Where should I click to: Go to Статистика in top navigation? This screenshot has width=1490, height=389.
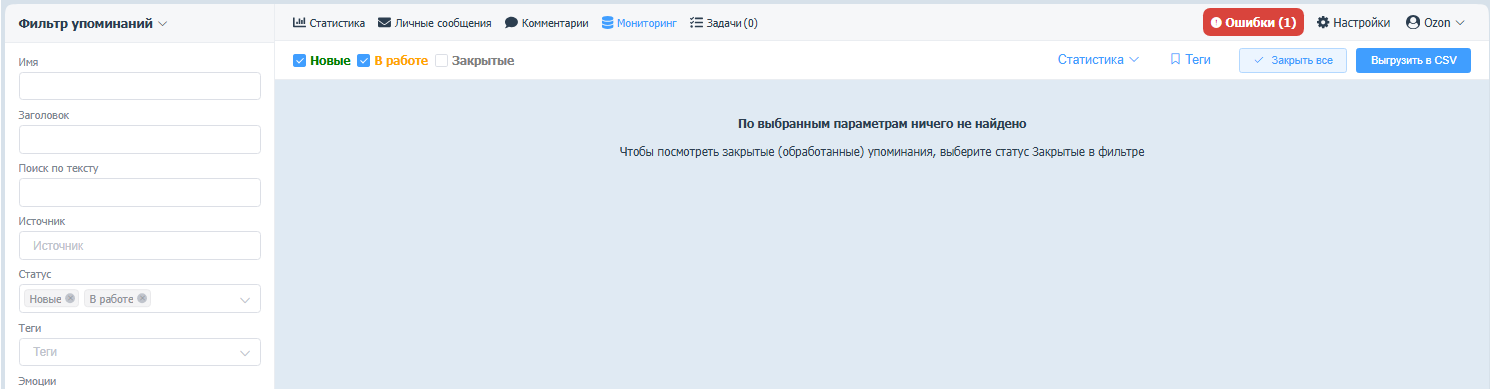[x=328, y=22]
